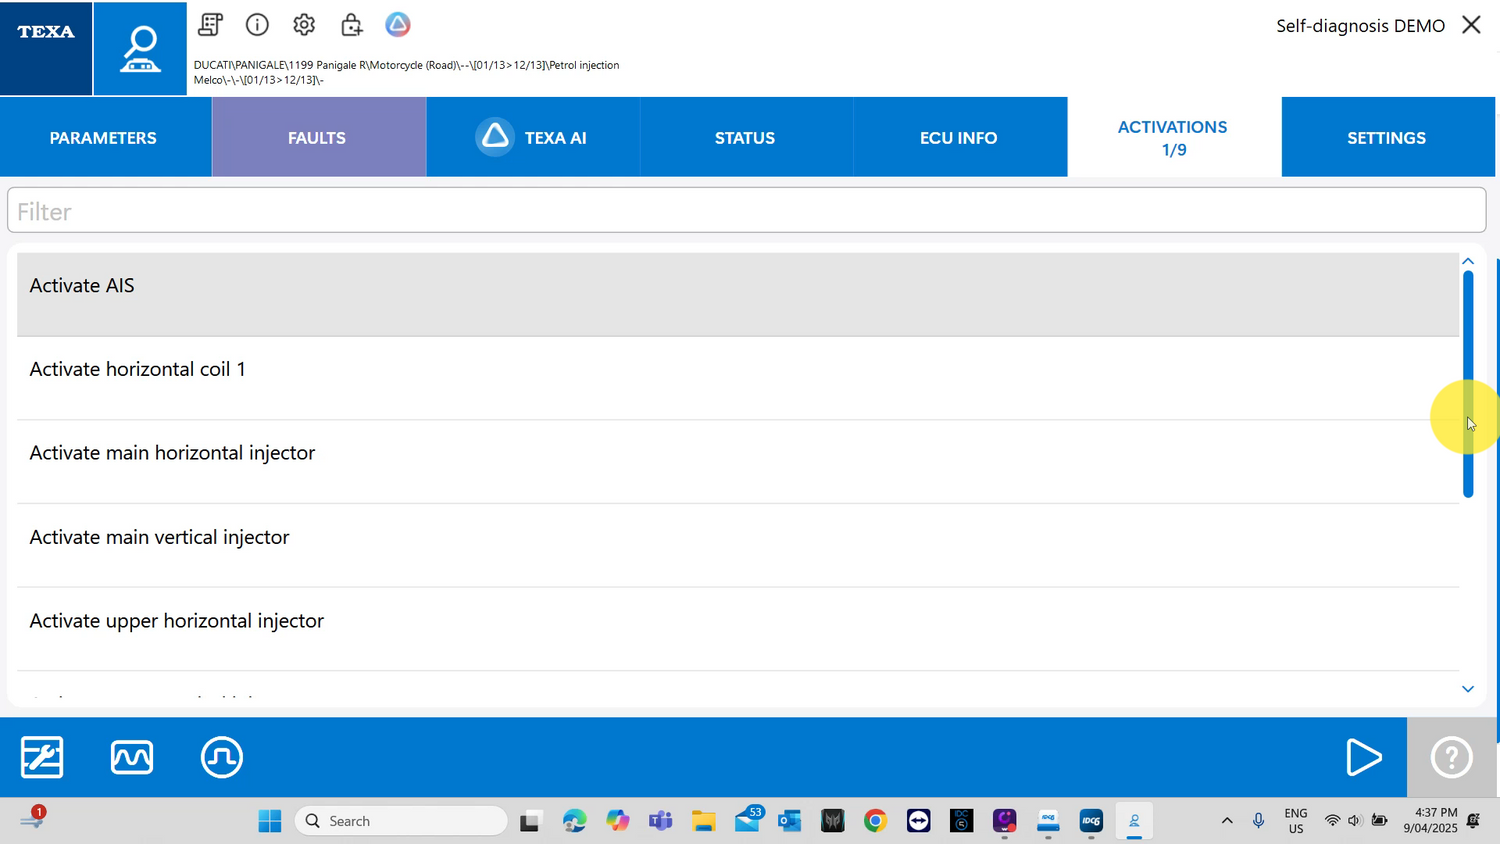Open the Wi-Fi network tray icon
The height and width of the screenshot is (844, 1500).
(1332, 821)
